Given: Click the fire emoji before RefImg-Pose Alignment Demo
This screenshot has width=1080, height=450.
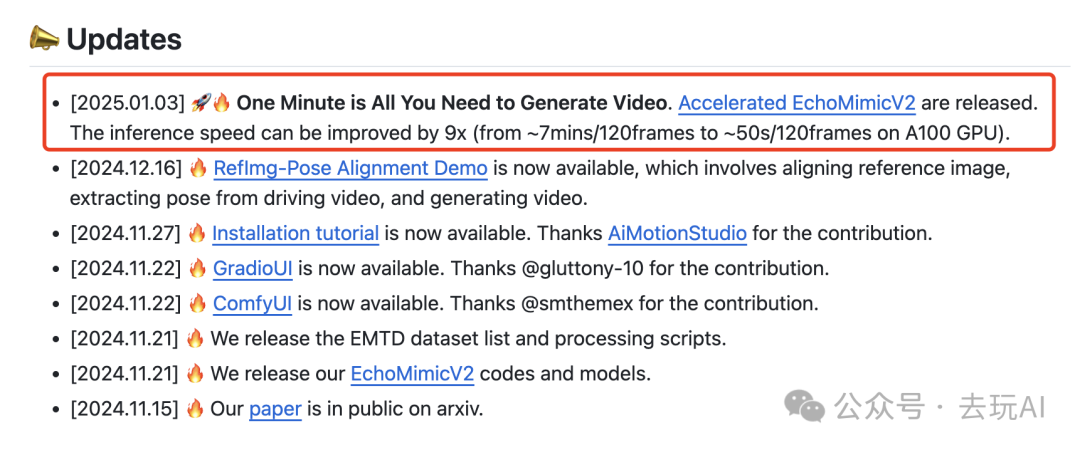Looking at the screenshot, I should [198, 168].
